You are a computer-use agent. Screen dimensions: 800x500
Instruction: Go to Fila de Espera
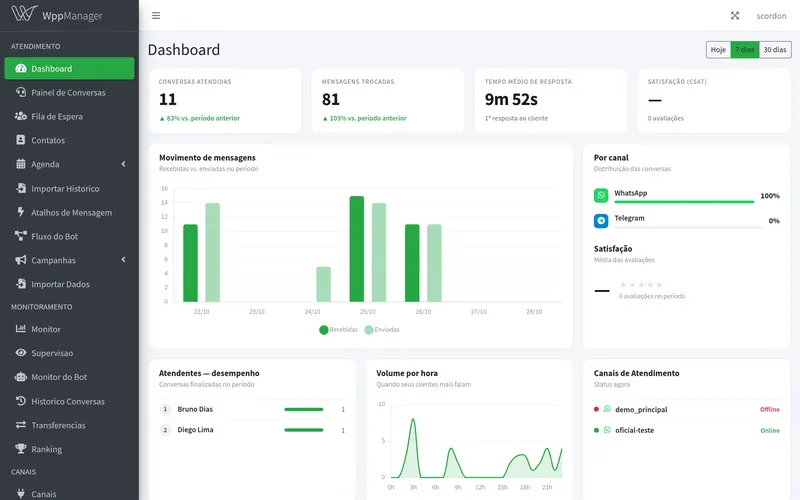69,116
